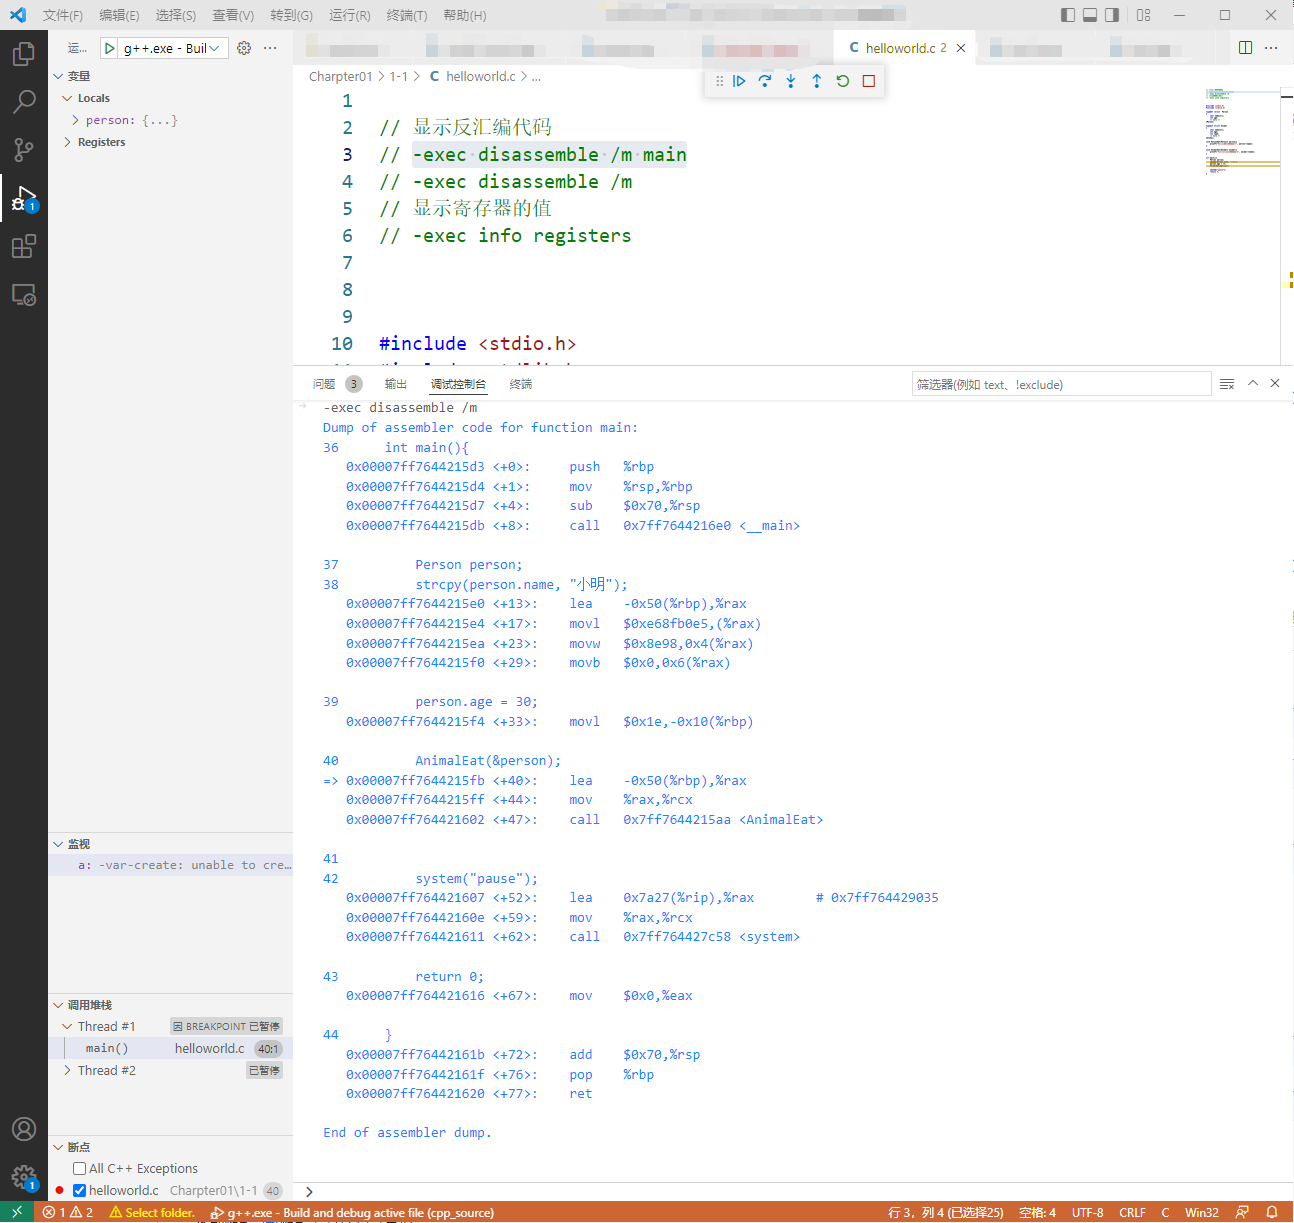Toggle primary side bar layout icon
1294x1223 pixels.
pyautogui.click(x=1068, y=15)
